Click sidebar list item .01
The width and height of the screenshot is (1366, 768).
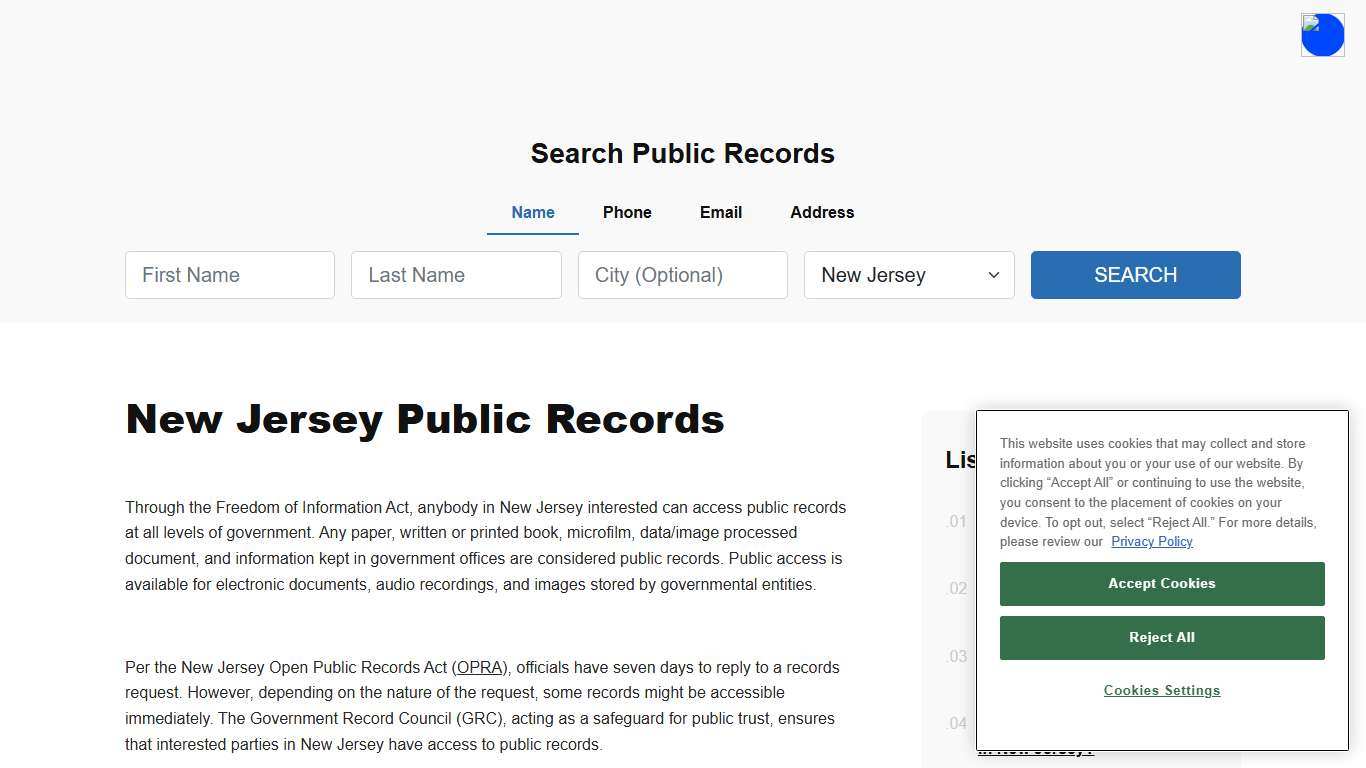tap(956, 521)
